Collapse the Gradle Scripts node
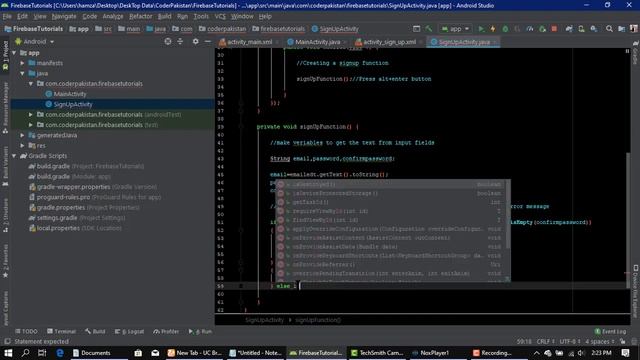The height and width of the screenshot is (360, 640). tap(14, 156)
